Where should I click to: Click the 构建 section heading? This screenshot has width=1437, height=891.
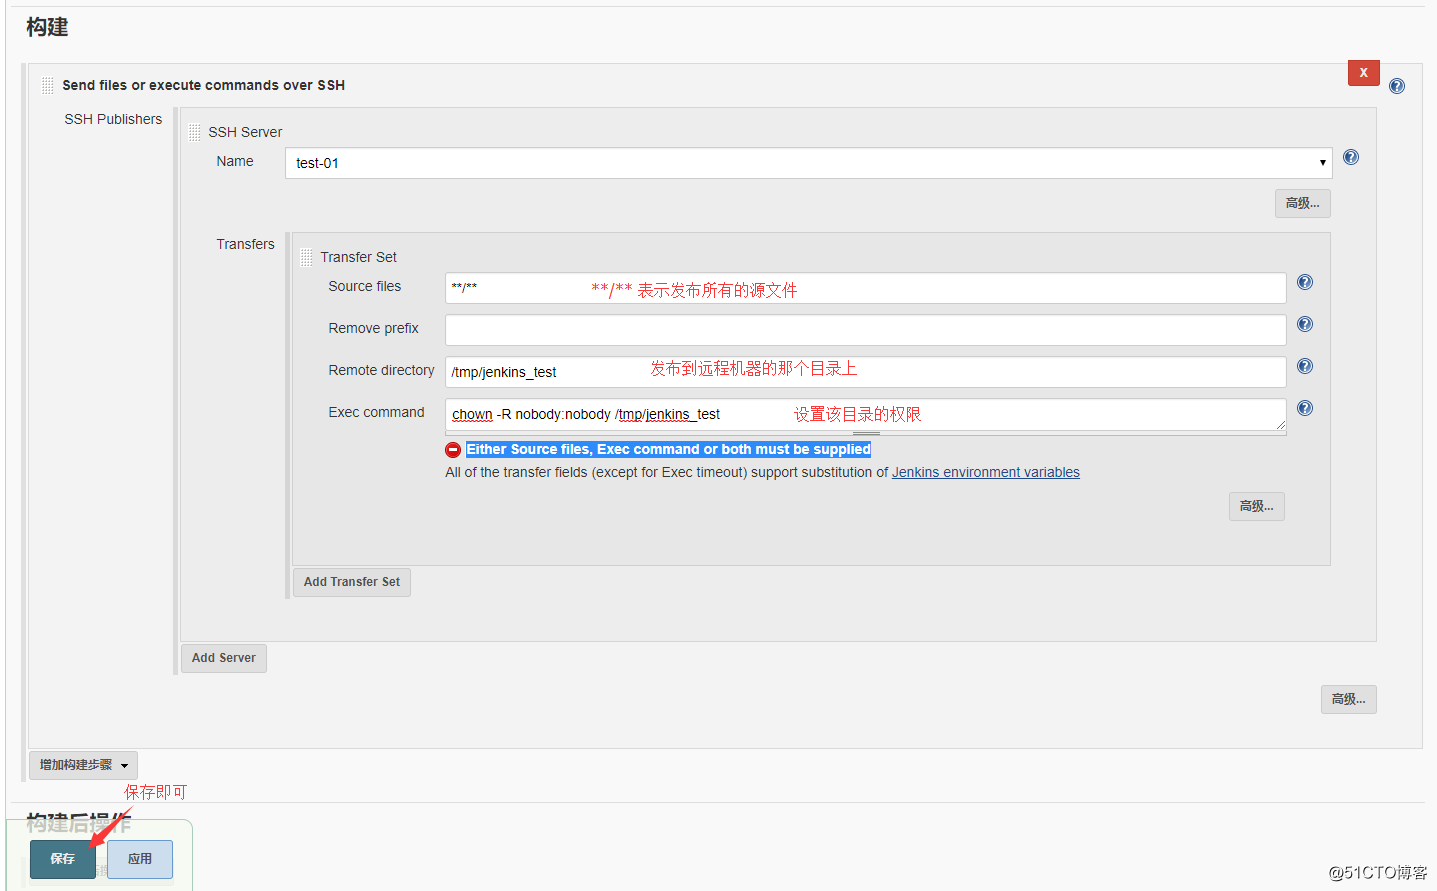coord(47,27)
